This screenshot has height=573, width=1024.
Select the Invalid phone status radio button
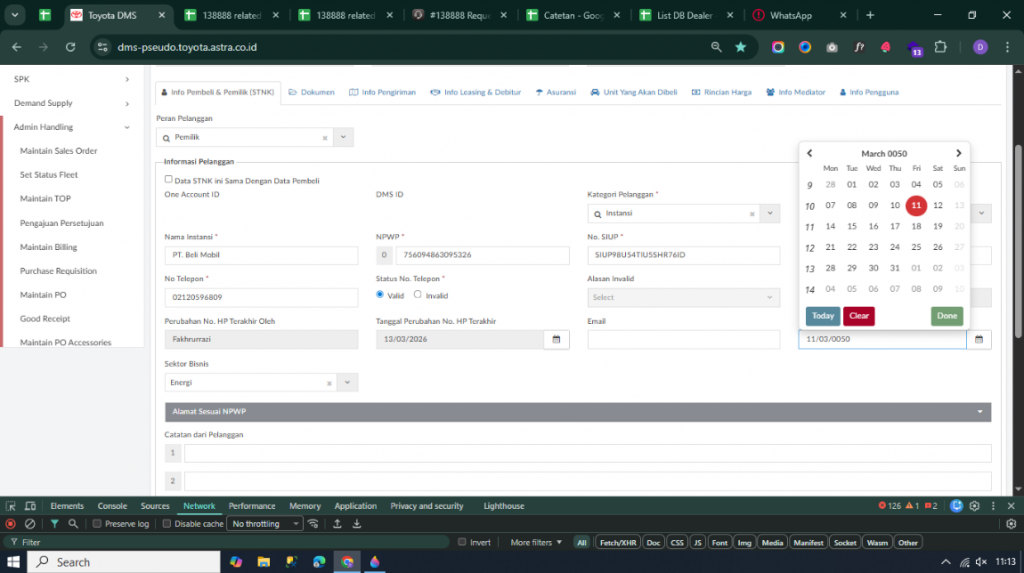[x=418, y=295]
